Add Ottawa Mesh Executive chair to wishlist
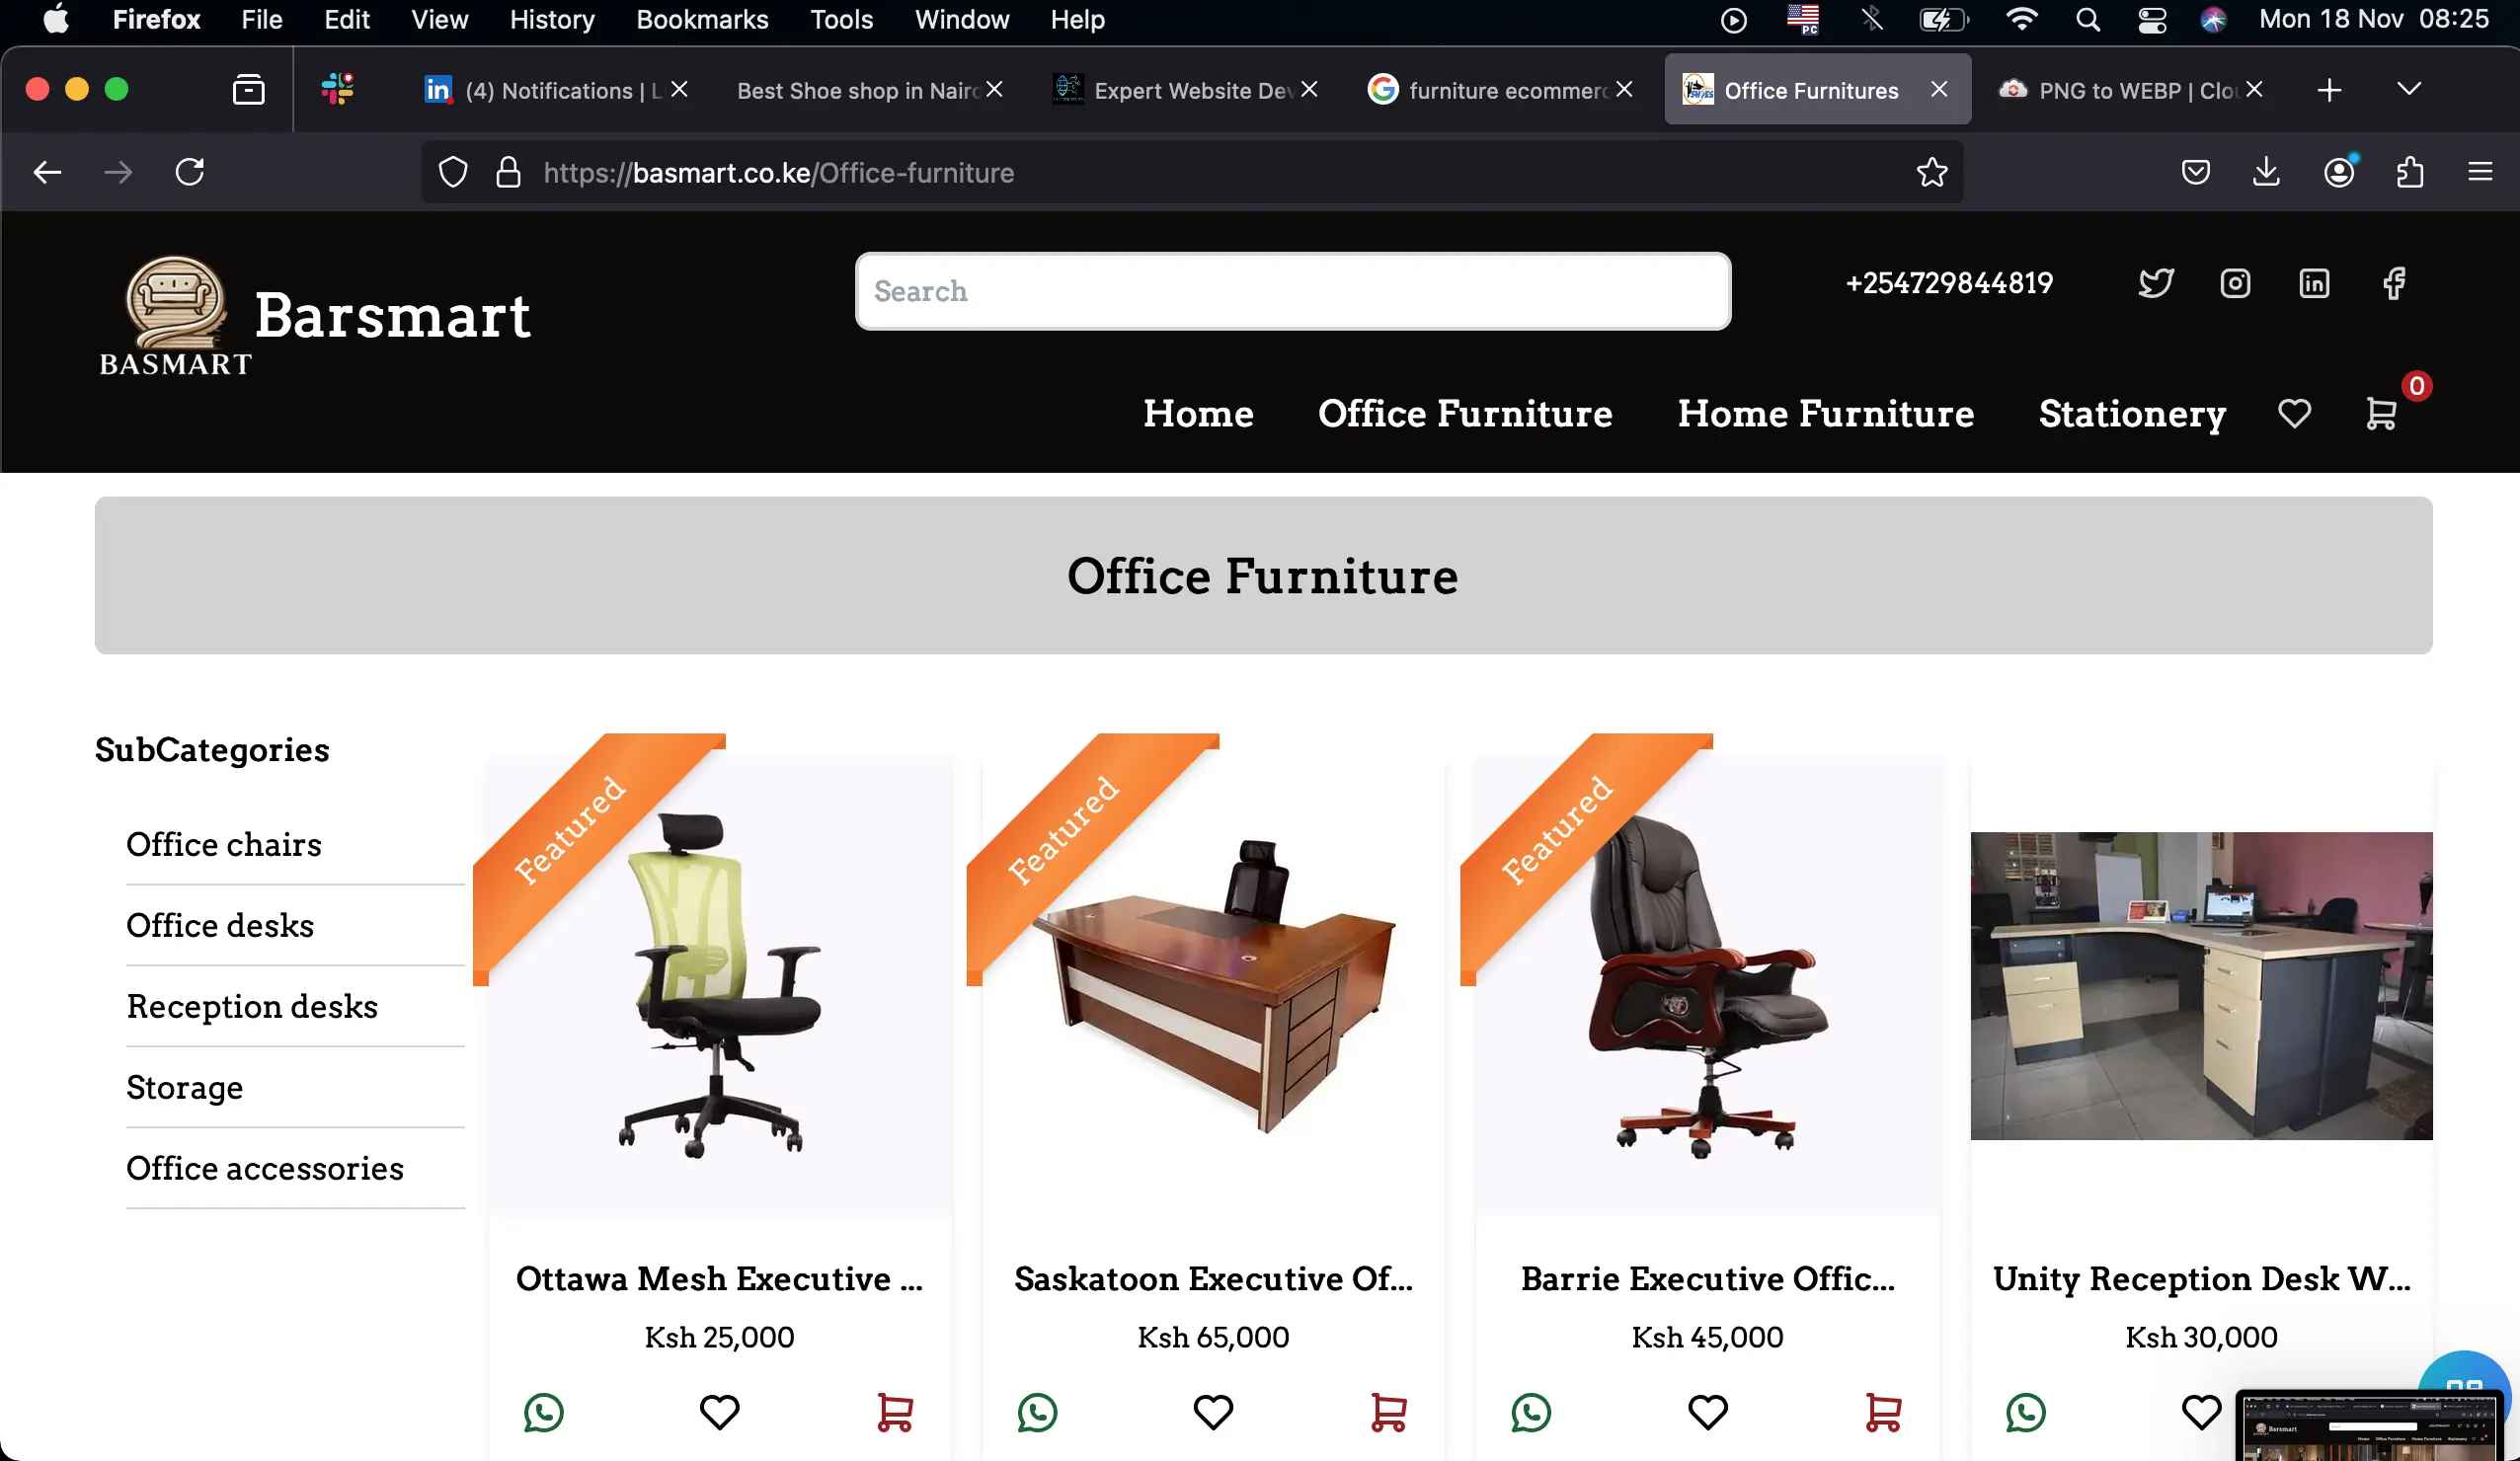Viewport: 2520px width, 1461px height. pyautogui.click(x=718, y=1413)
